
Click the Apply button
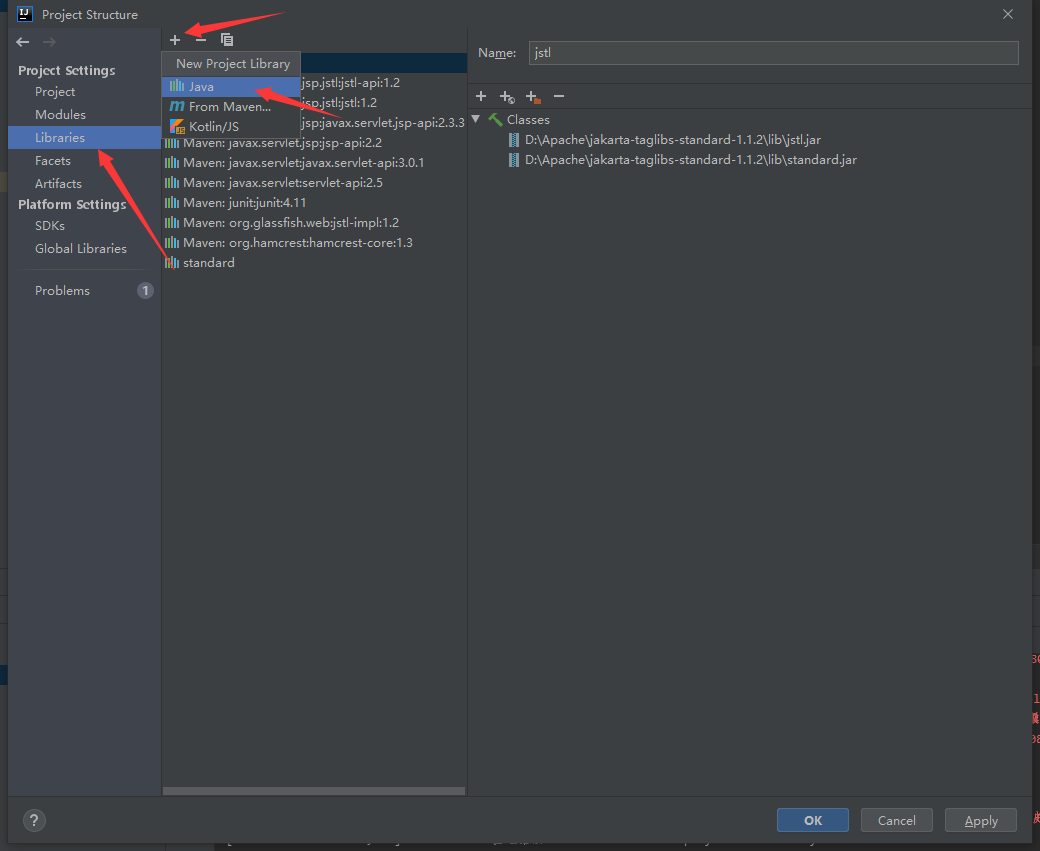(981, 820)
